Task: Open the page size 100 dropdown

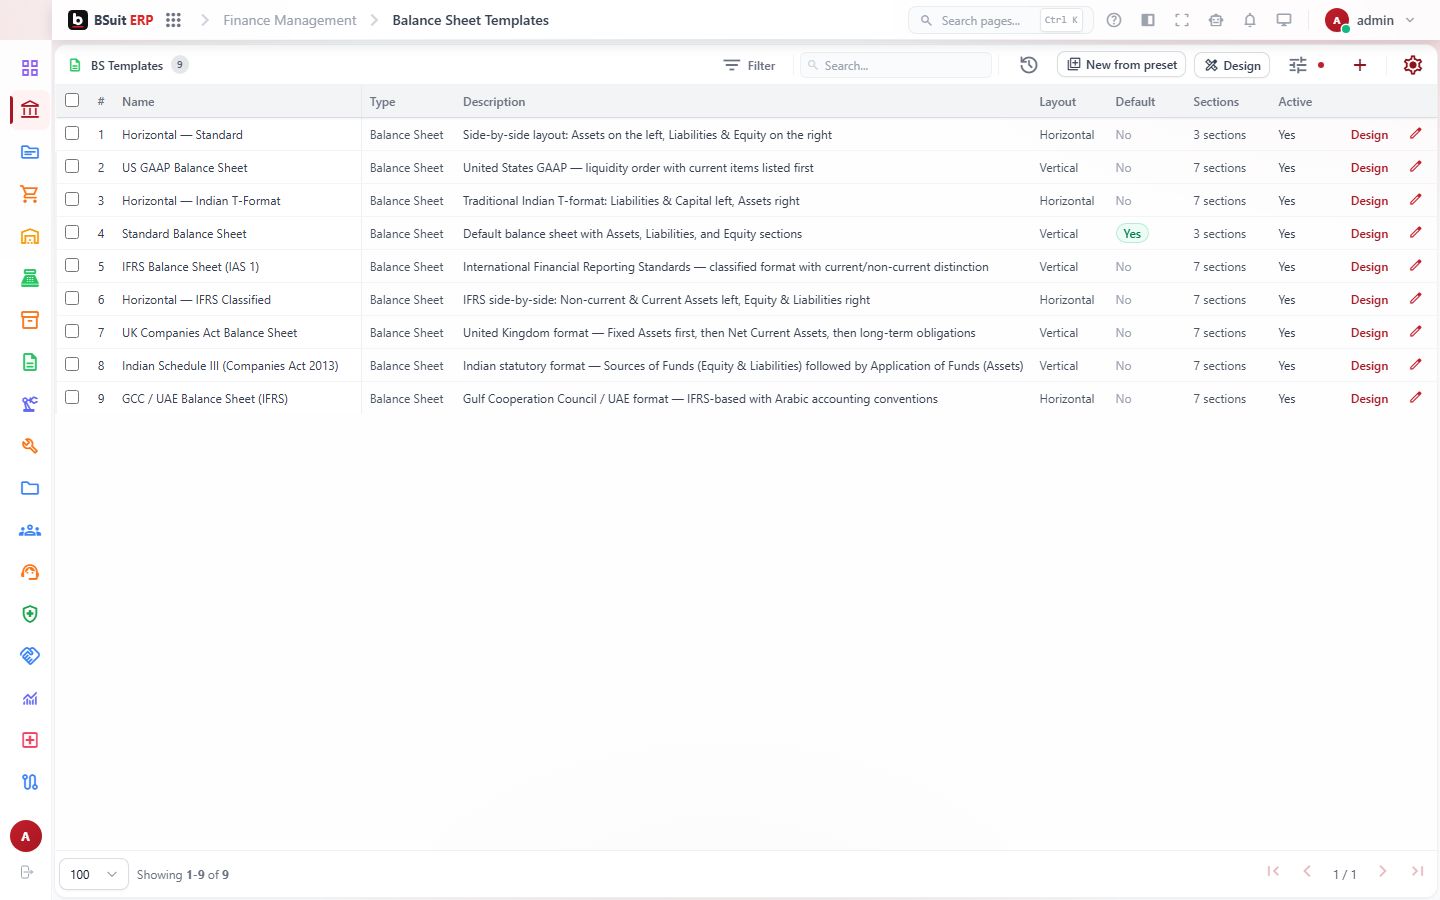Action: [x=94, y=874]
